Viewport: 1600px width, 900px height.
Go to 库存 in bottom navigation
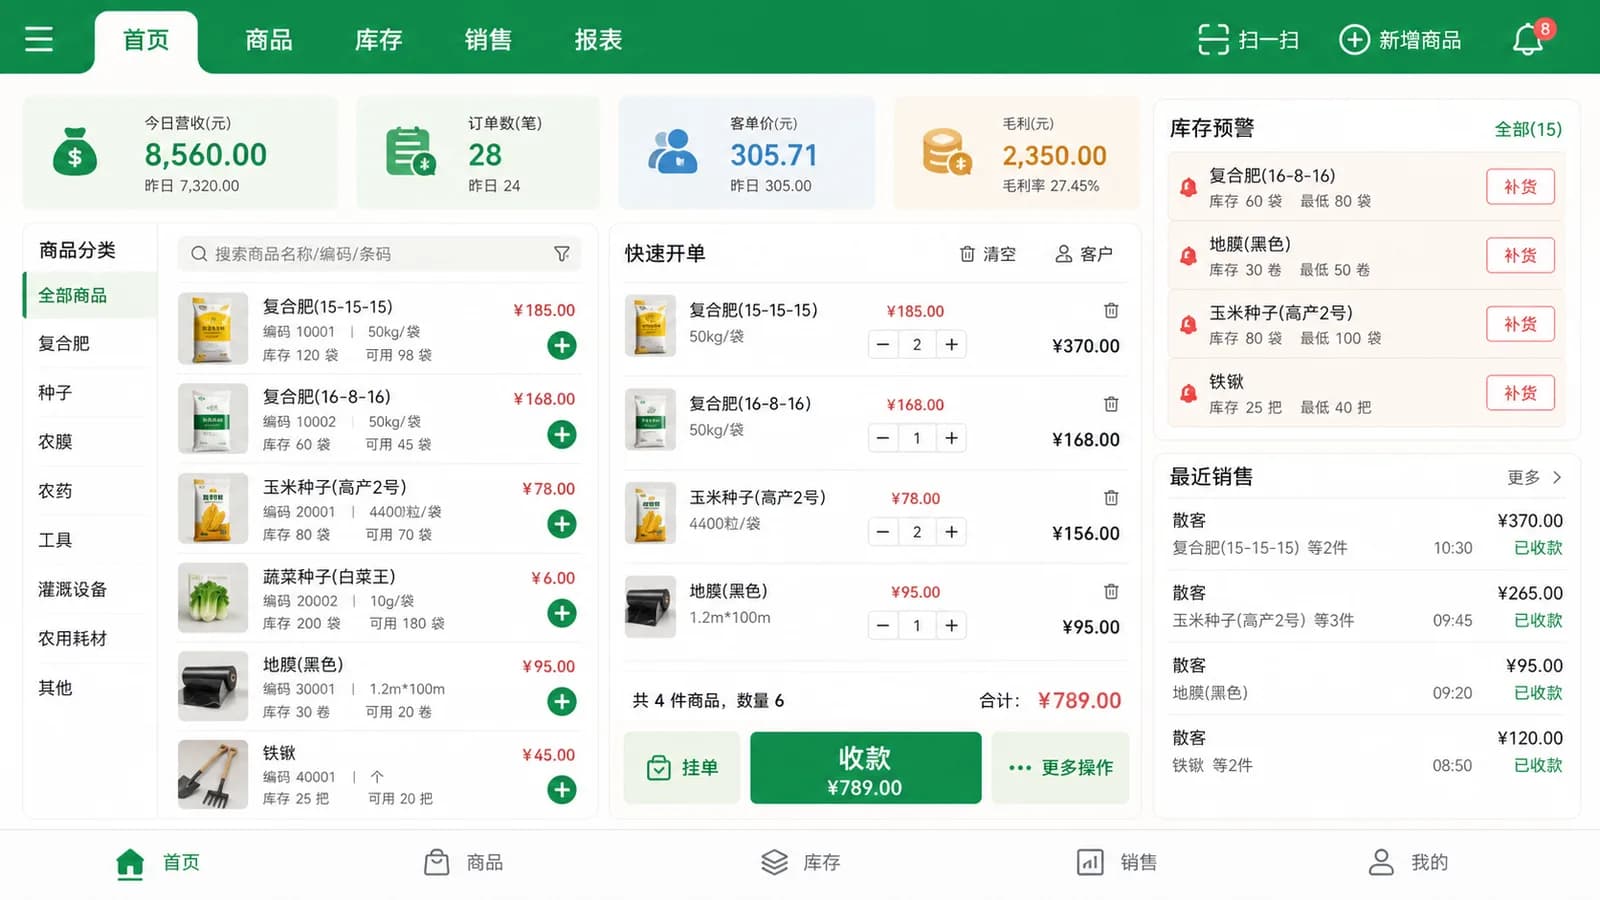800,863
